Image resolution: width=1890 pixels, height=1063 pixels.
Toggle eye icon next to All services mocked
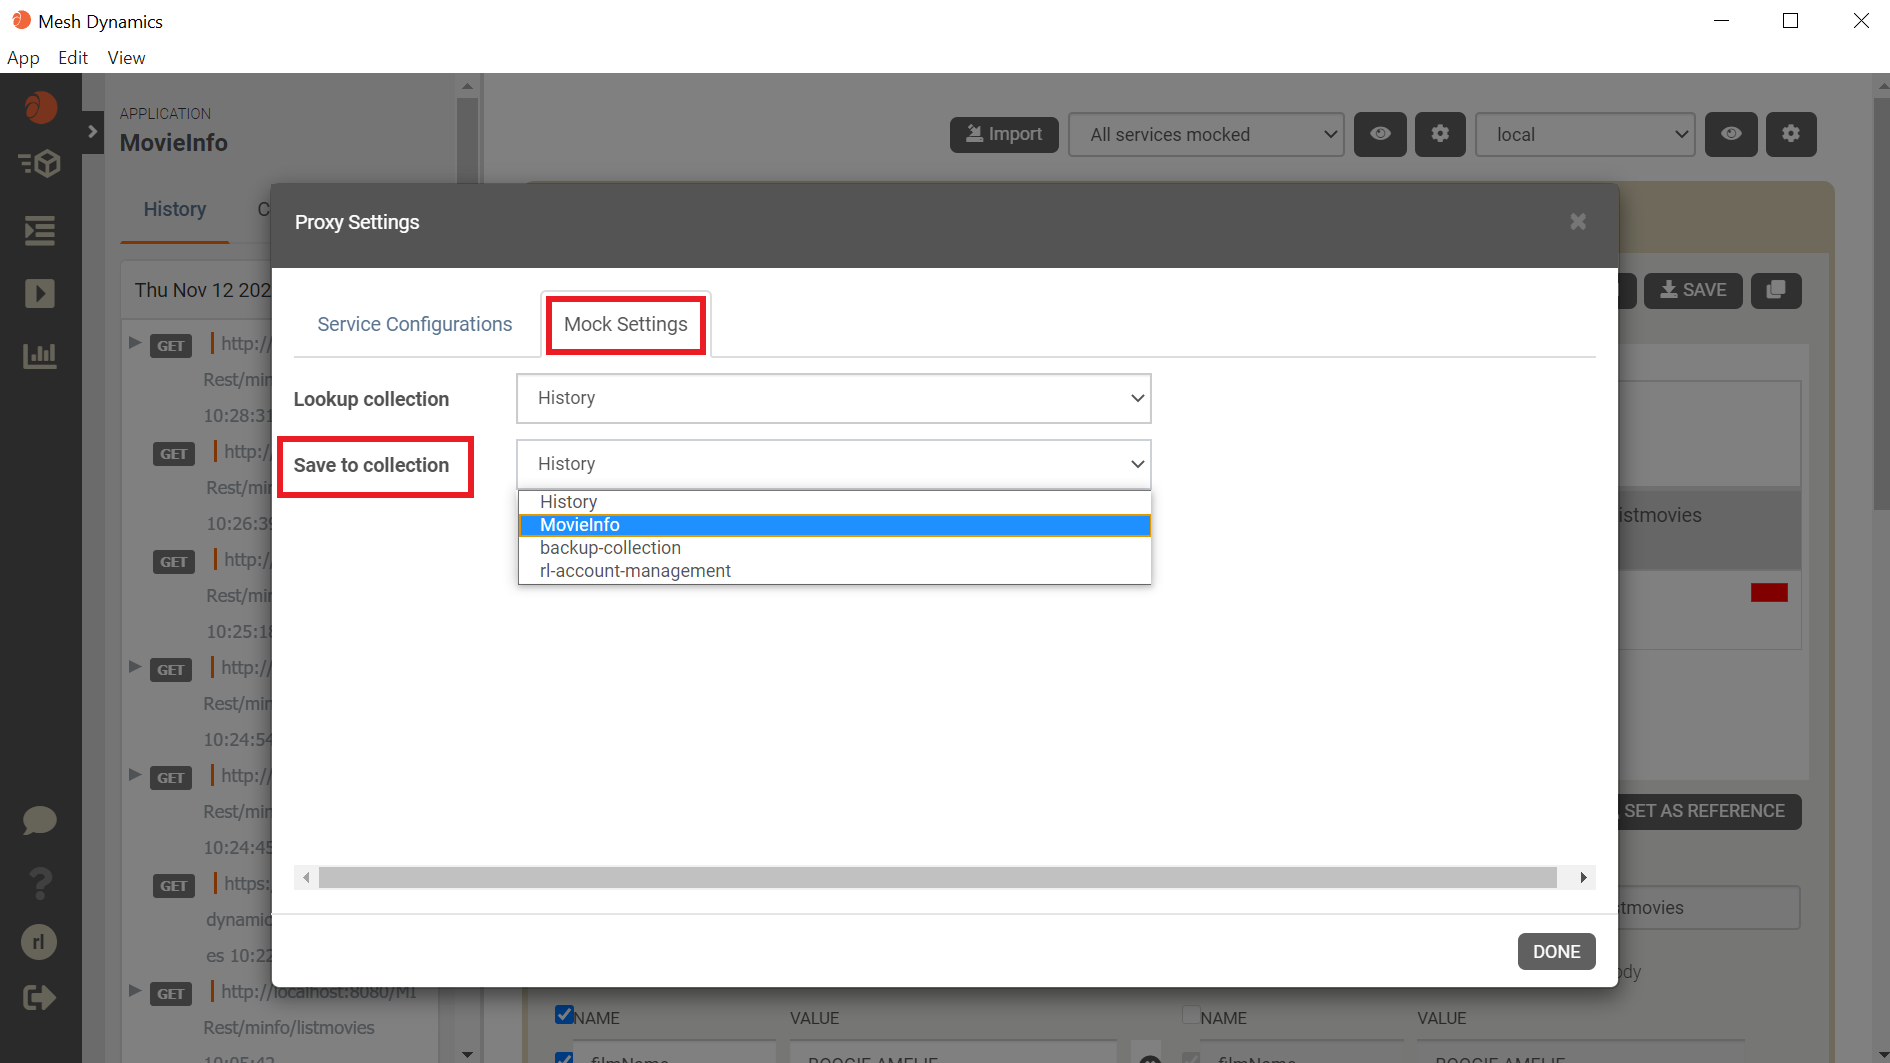coord(1380,134)
